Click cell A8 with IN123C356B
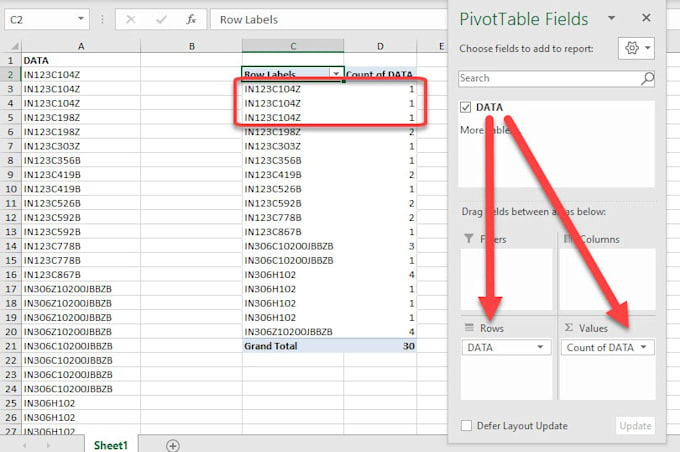The image size is (680, 452). click(x=81, y=160)
